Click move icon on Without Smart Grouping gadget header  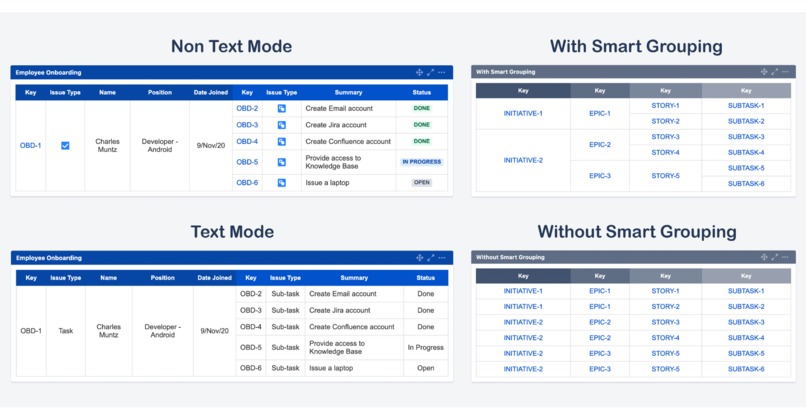(x=764, y=257)
